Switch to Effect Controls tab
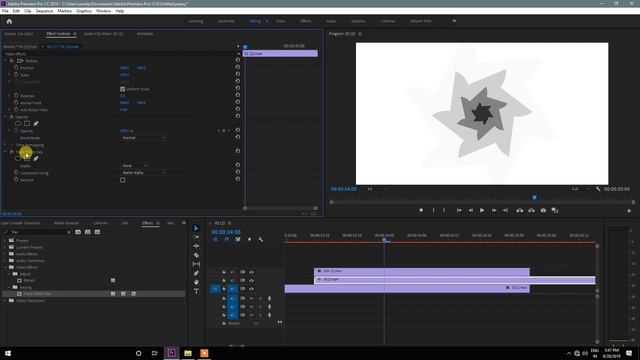This screenshot has width=640, height=360. 58,34
